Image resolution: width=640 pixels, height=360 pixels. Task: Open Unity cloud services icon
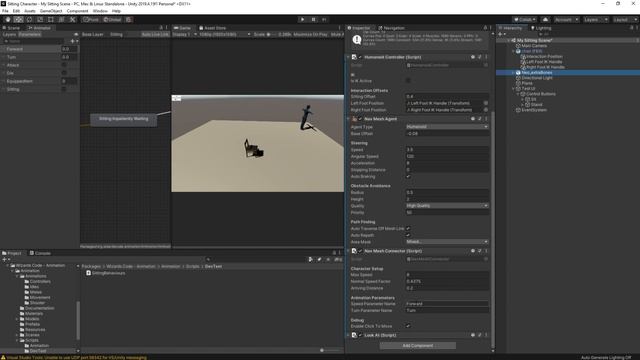545,20
